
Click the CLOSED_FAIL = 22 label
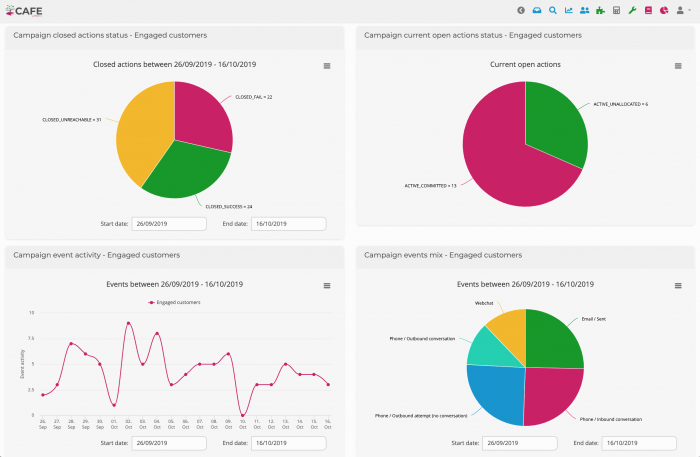pyautogui.click(x=254, y=97)
